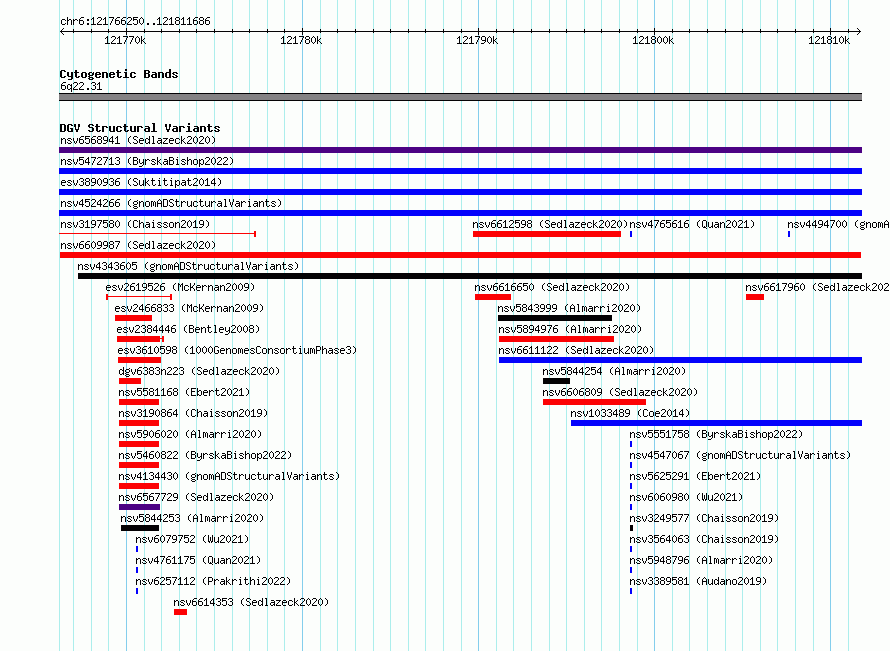Click the DGV Structural Variants track title
This screenshot has width=890, height=651.
pos(140,128)
